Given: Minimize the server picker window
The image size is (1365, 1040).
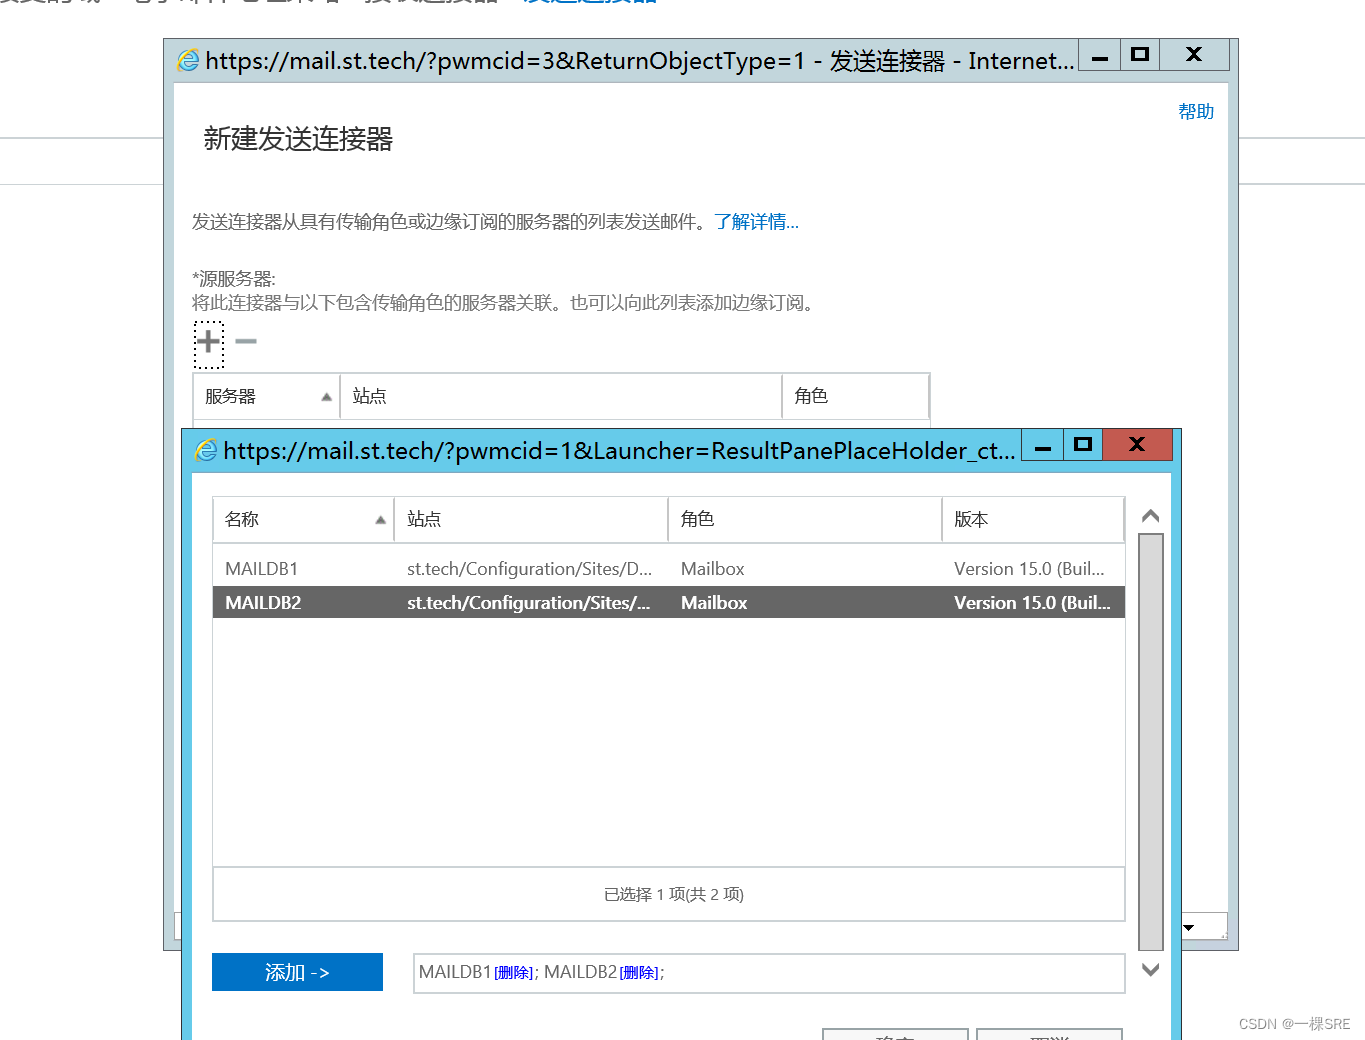Looking at the screenshot, I should click(x=1042, y=445).
